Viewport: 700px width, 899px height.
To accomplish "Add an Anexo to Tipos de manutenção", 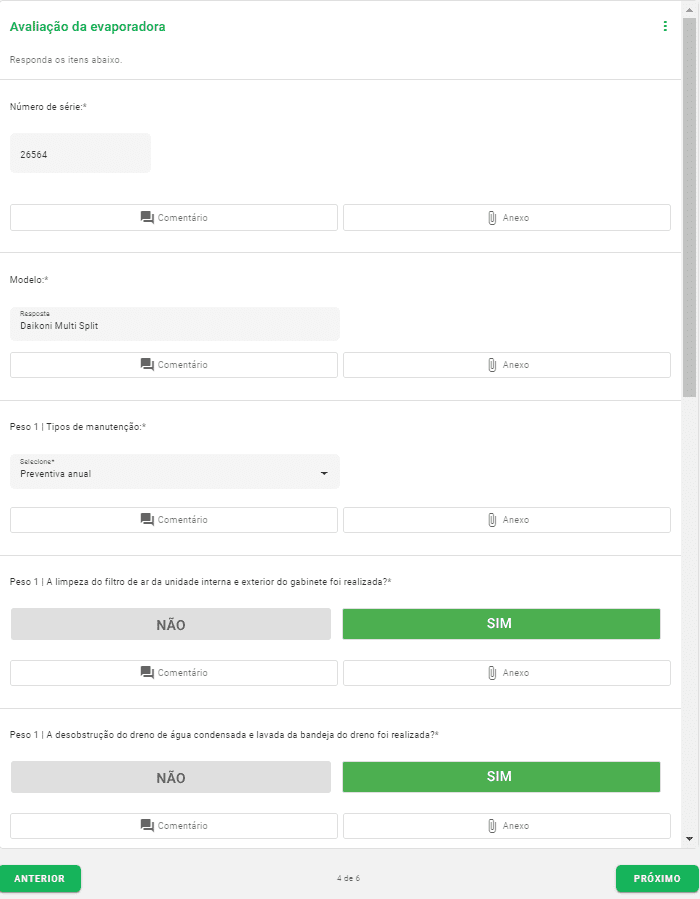I will click(x=506, y=519).
